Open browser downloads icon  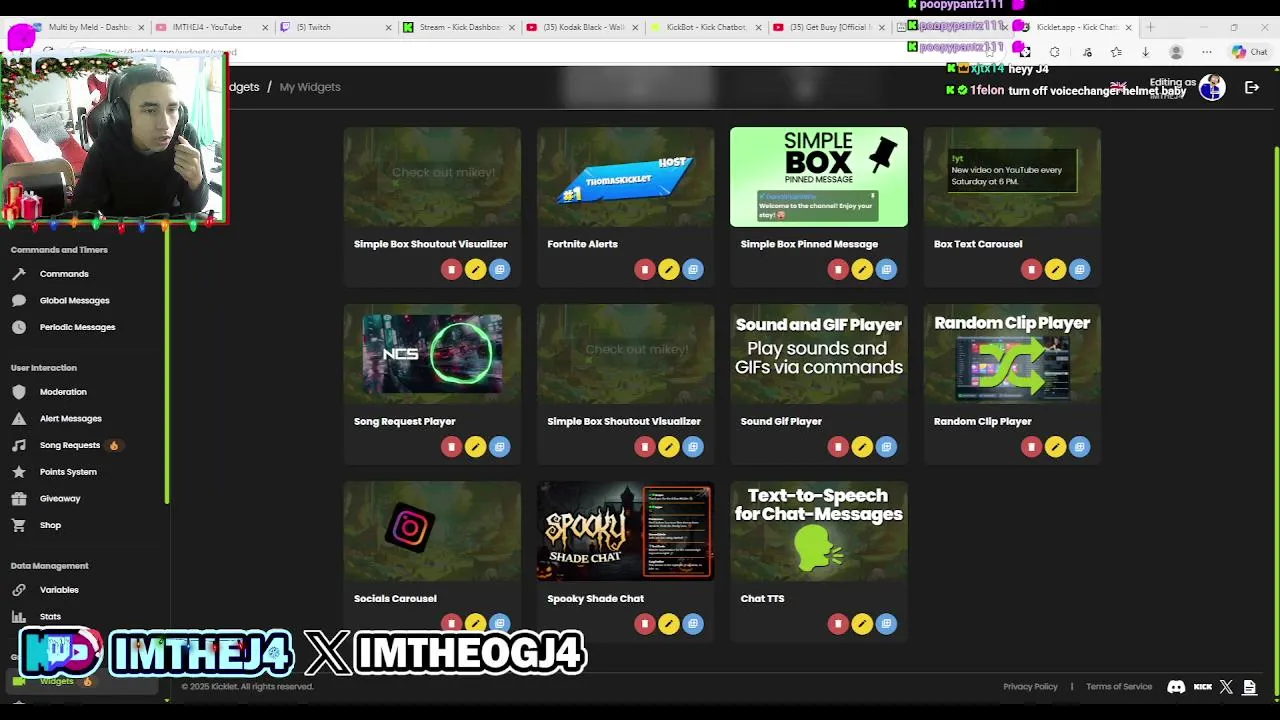pyautogui.click(x=1145, y=52)
